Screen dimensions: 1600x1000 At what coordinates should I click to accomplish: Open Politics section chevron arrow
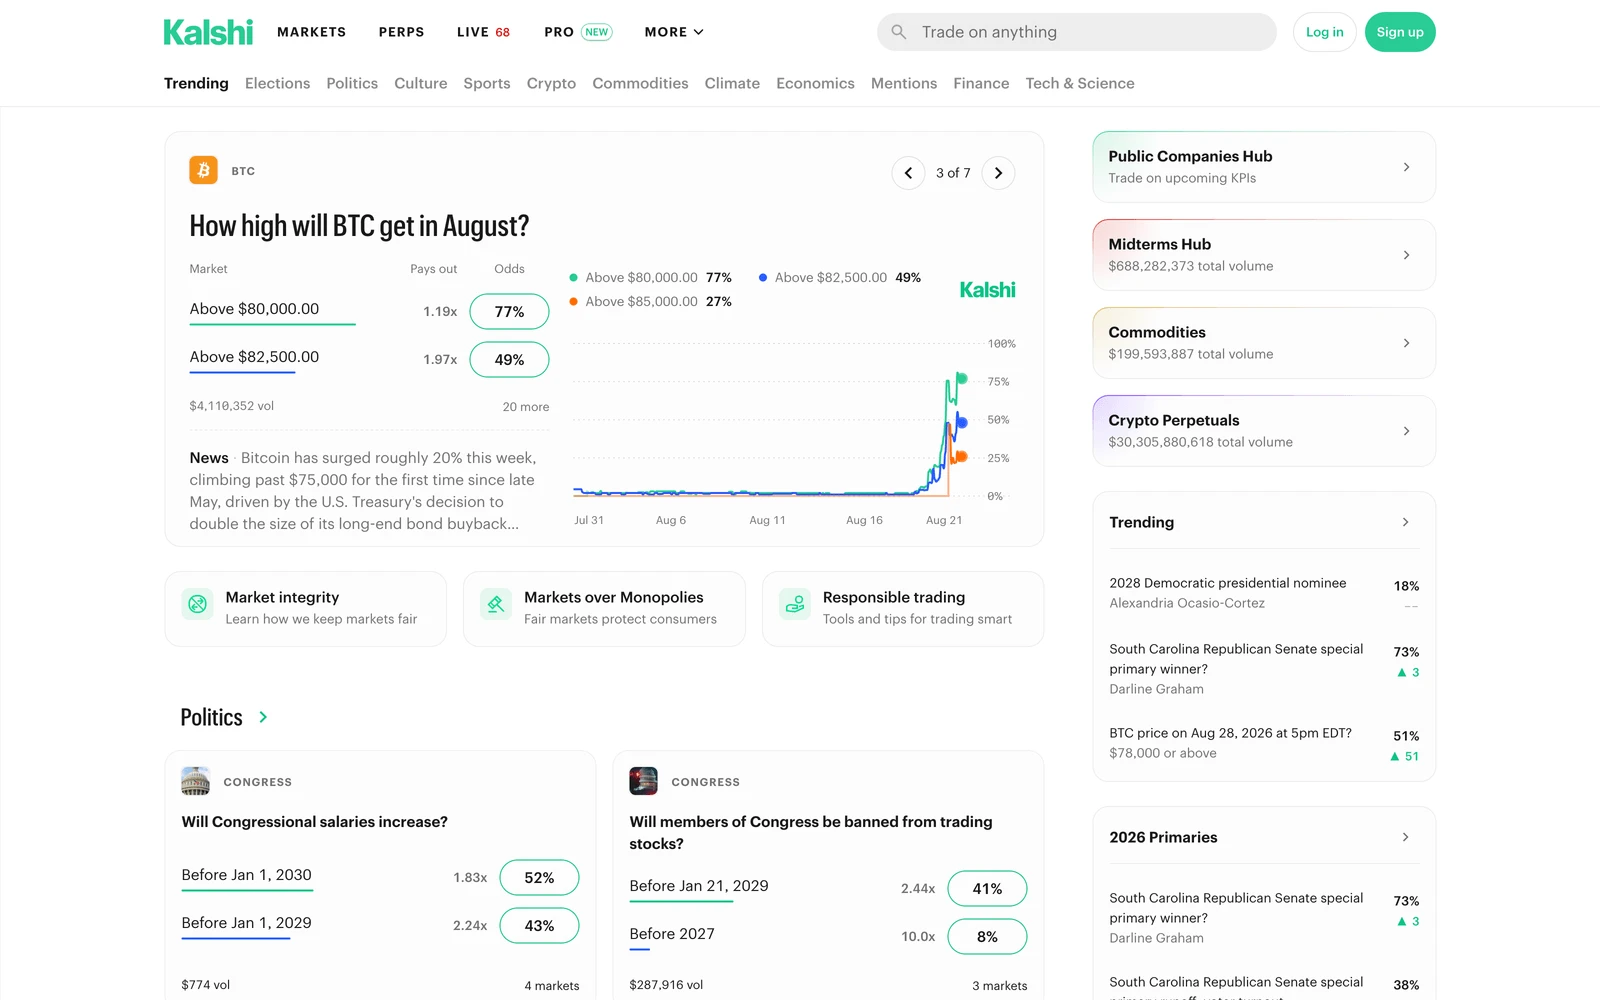coord(263,717)
